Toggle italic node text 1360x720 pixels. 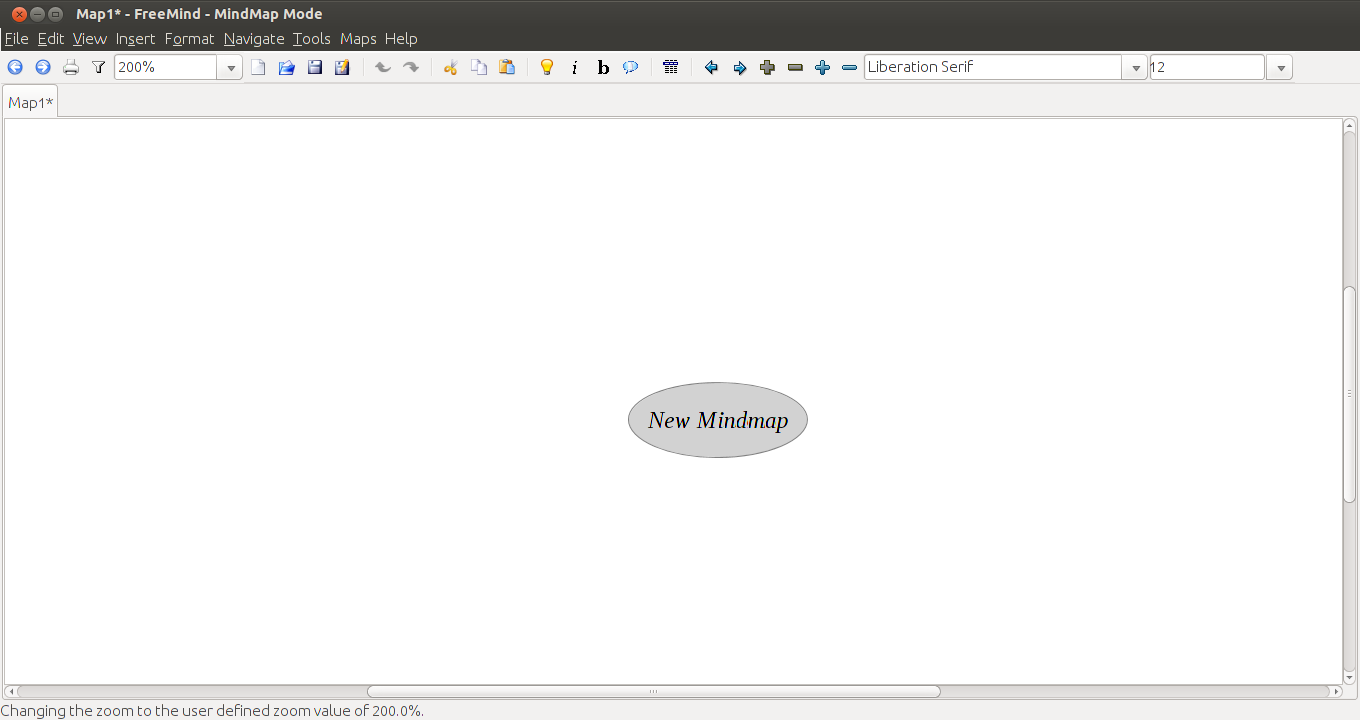click(x=575, y=67)
